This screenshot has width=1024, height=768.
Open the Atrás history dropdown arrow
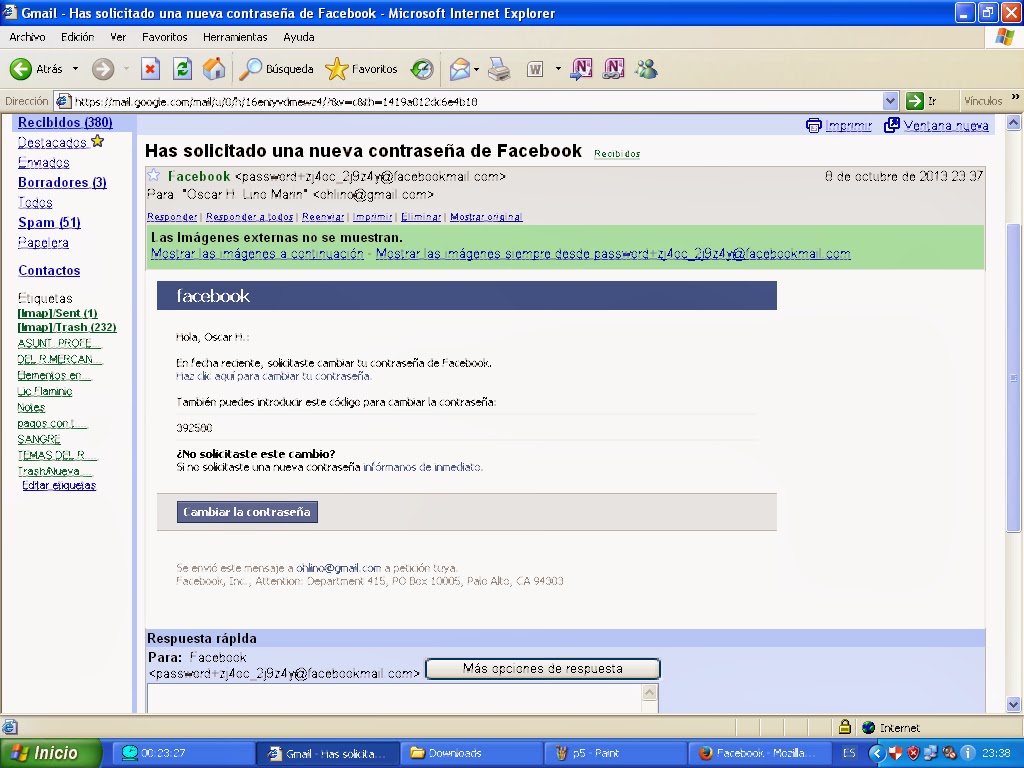click(75, 69)
